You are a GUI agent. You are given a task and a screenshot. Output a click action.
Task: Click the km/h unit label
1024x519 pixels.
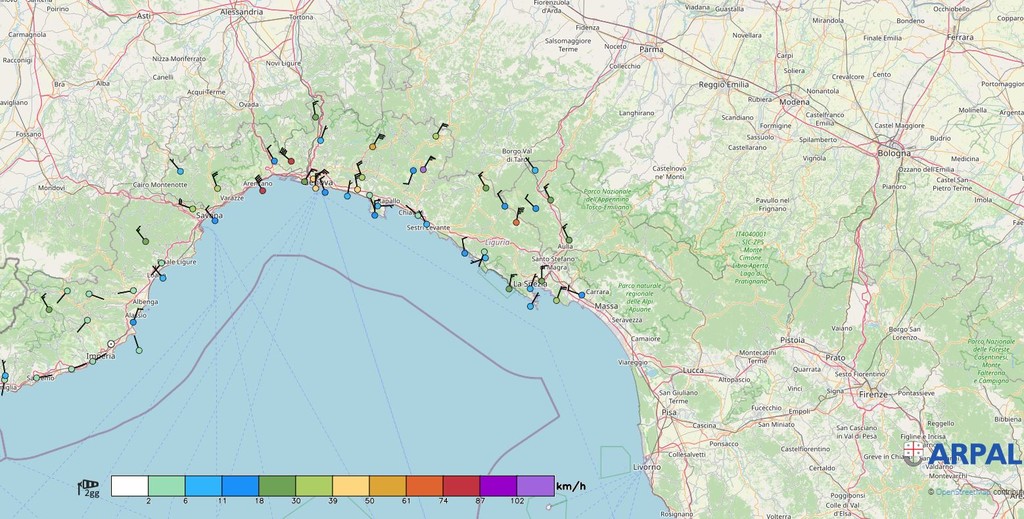pos(570,487)
